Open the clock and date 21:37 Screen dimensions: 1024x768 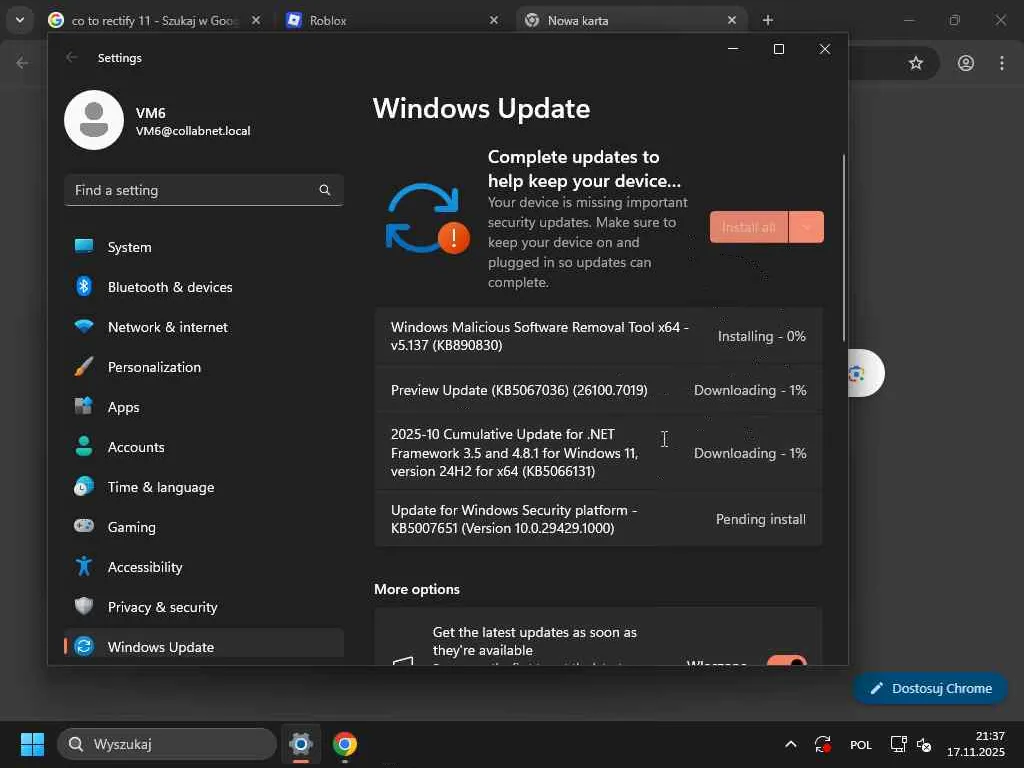(976, 744)
